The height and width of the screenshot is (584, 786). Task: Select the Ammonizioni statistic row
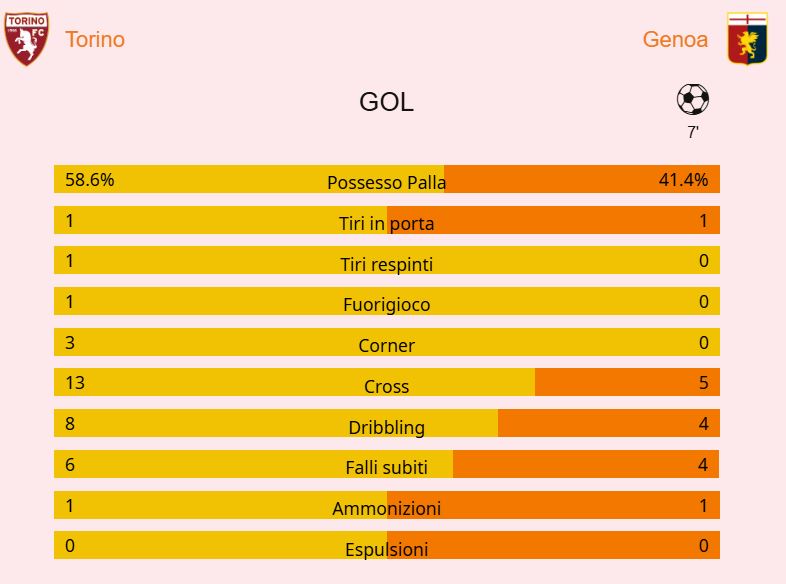pos(386,508)
